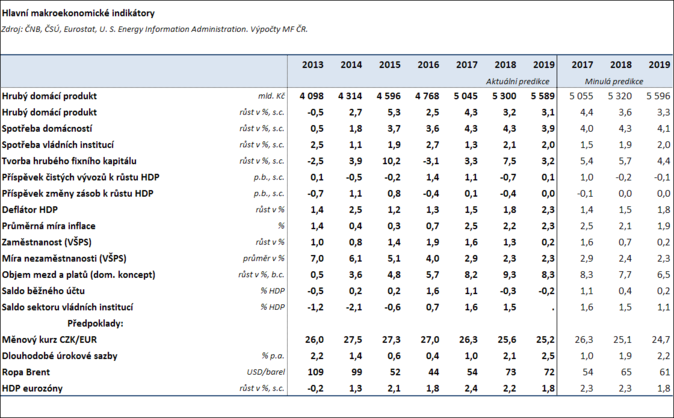Select the 2018 header under Minulá predikce

tap(621, 65)
